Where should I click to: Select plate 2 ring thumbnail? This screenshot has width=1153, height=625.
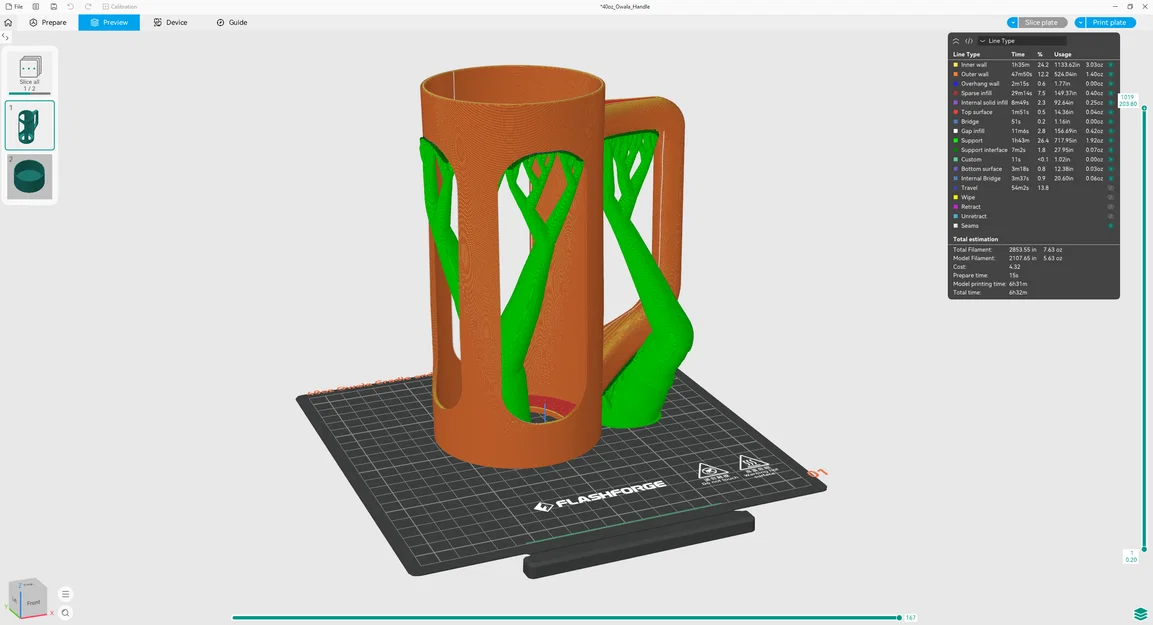29,176
